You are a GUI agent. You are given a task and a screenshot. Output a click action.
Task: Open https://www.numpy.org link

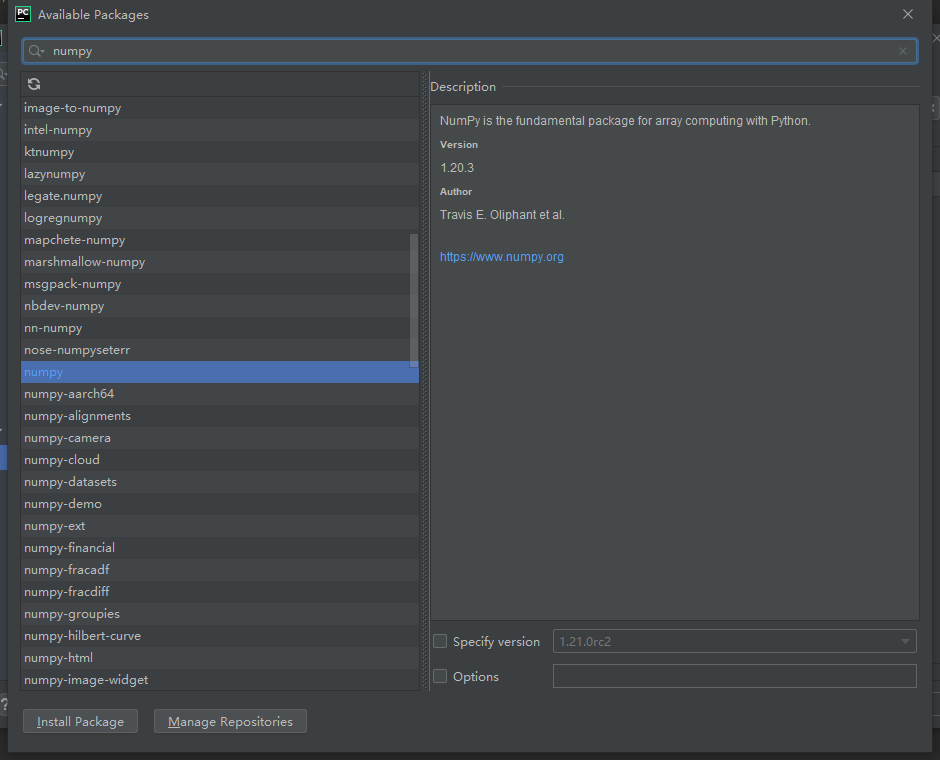(x=501, y=256)
